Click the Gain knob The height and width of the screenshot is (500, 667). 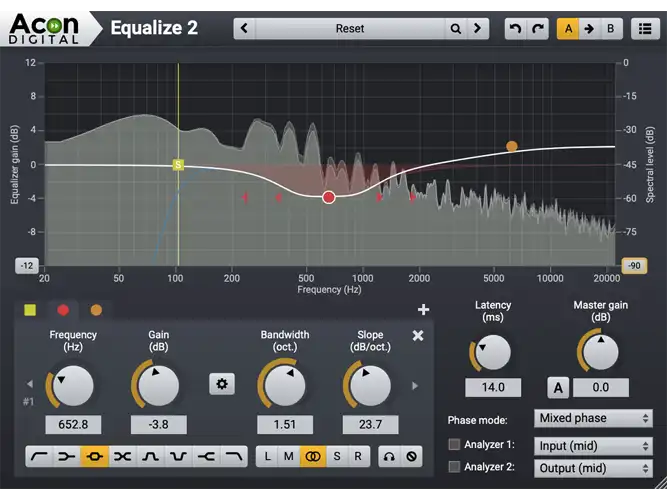(x=158, y=386)
